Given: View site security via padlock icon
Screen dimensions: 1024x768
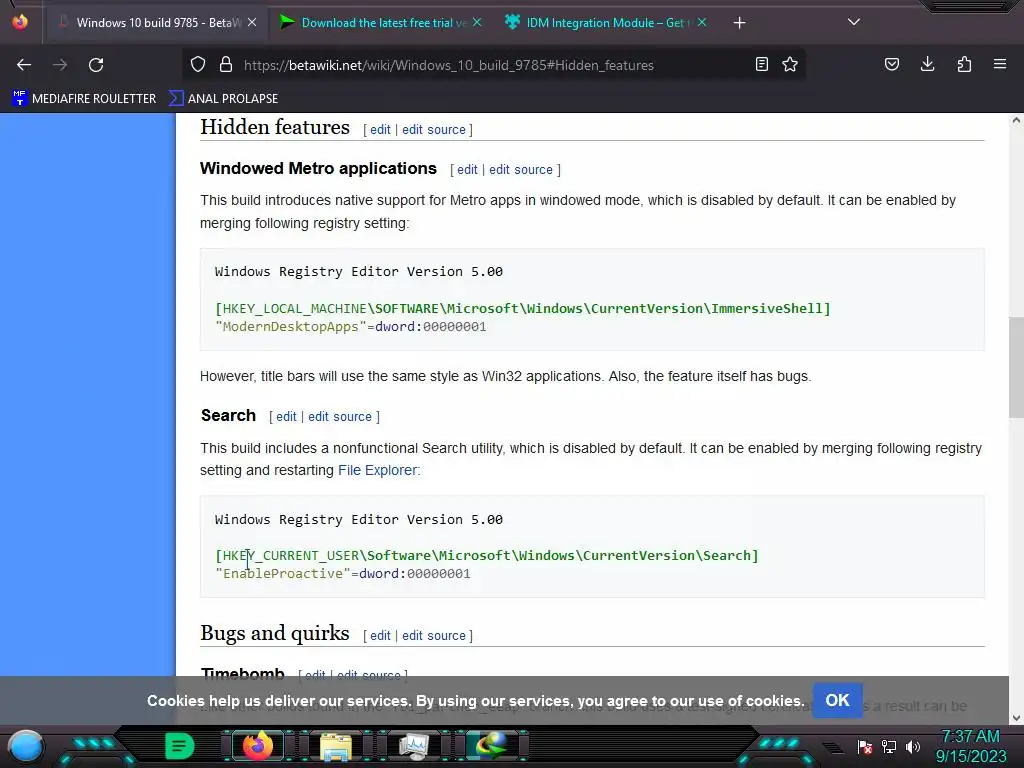Looking at the screenshot, I should click(226, 65).
